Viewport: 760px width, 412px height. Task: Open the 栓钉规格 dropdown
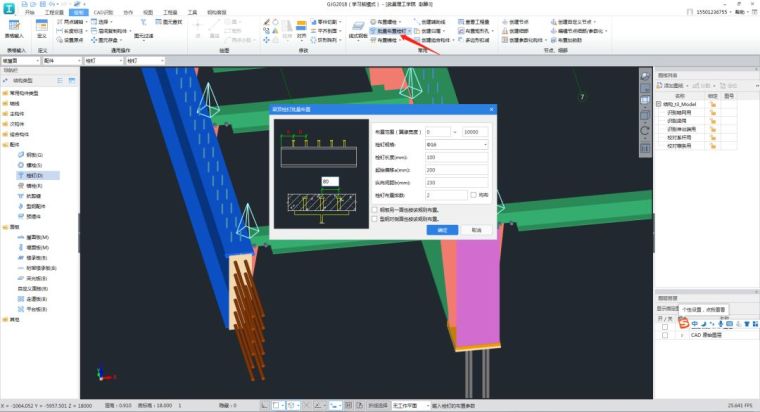(x=485, y=144)
